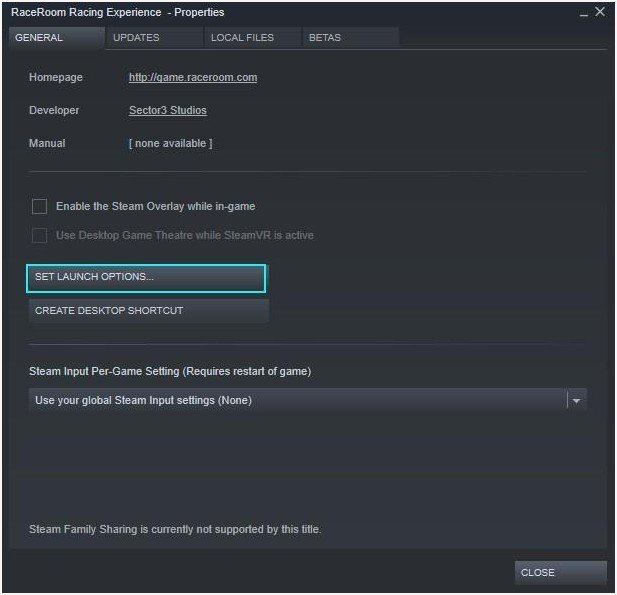The width and height of the screenshot is (617, 595).
Task: Visit the Sector3 Studios developer link
Action: click(168, 110)
